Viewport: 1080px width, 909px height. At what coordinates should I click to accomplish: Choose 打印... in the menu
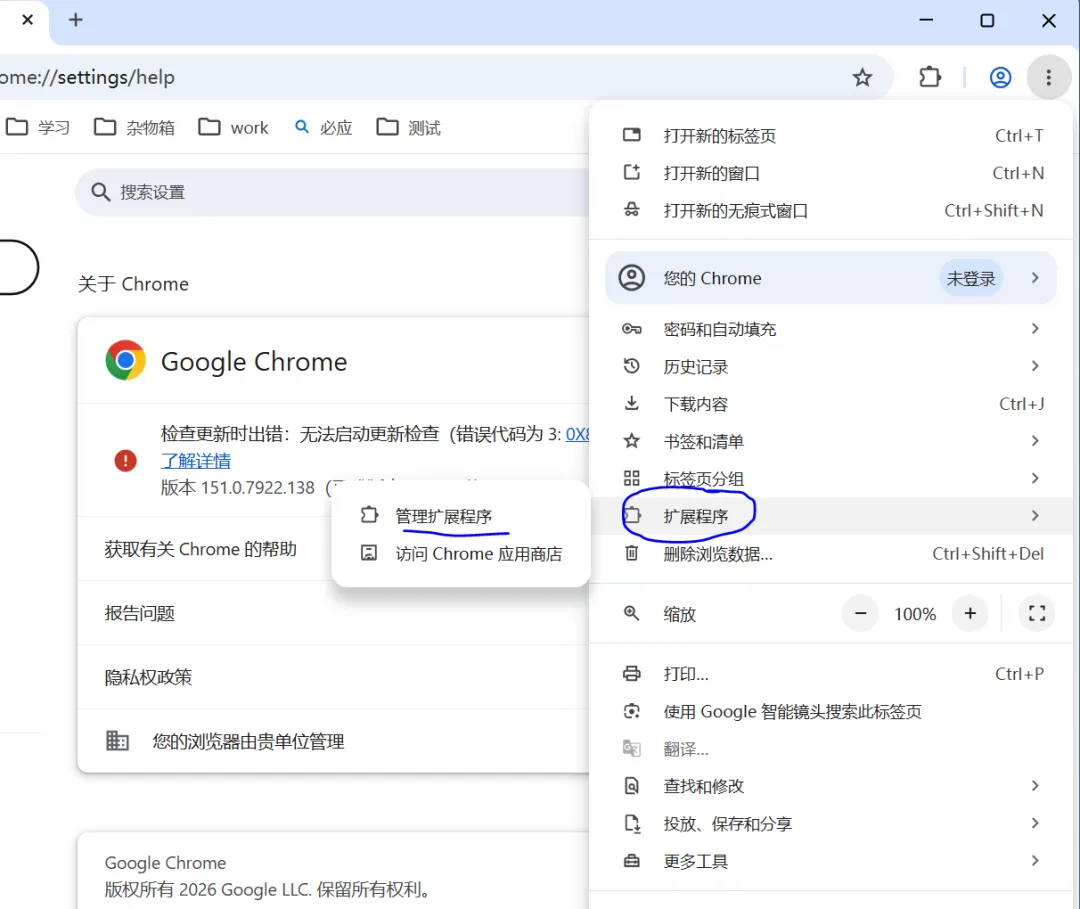[831, 673]
